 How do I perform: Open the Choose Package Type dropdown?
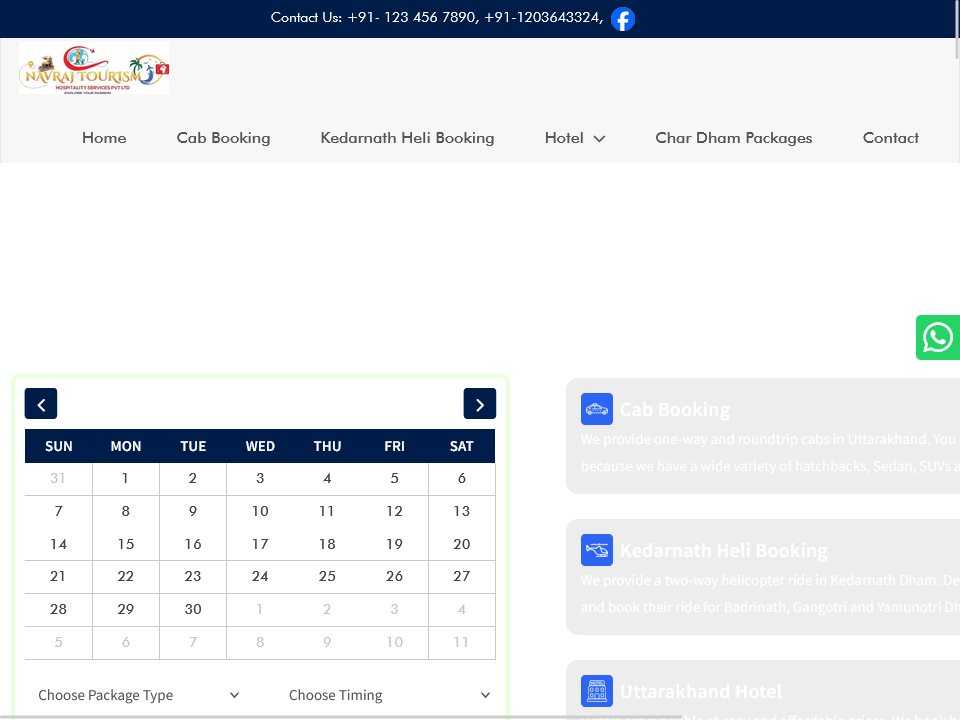(139, 695)
